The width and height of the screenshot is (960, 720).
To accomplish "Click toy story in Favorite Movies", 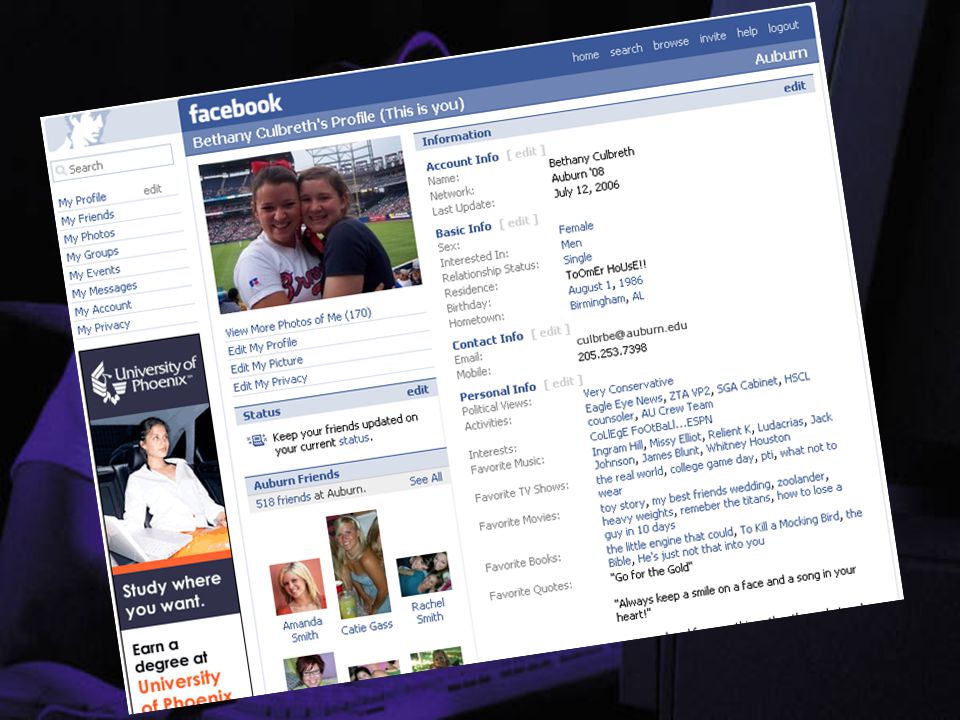I will [x=623, y=506].
